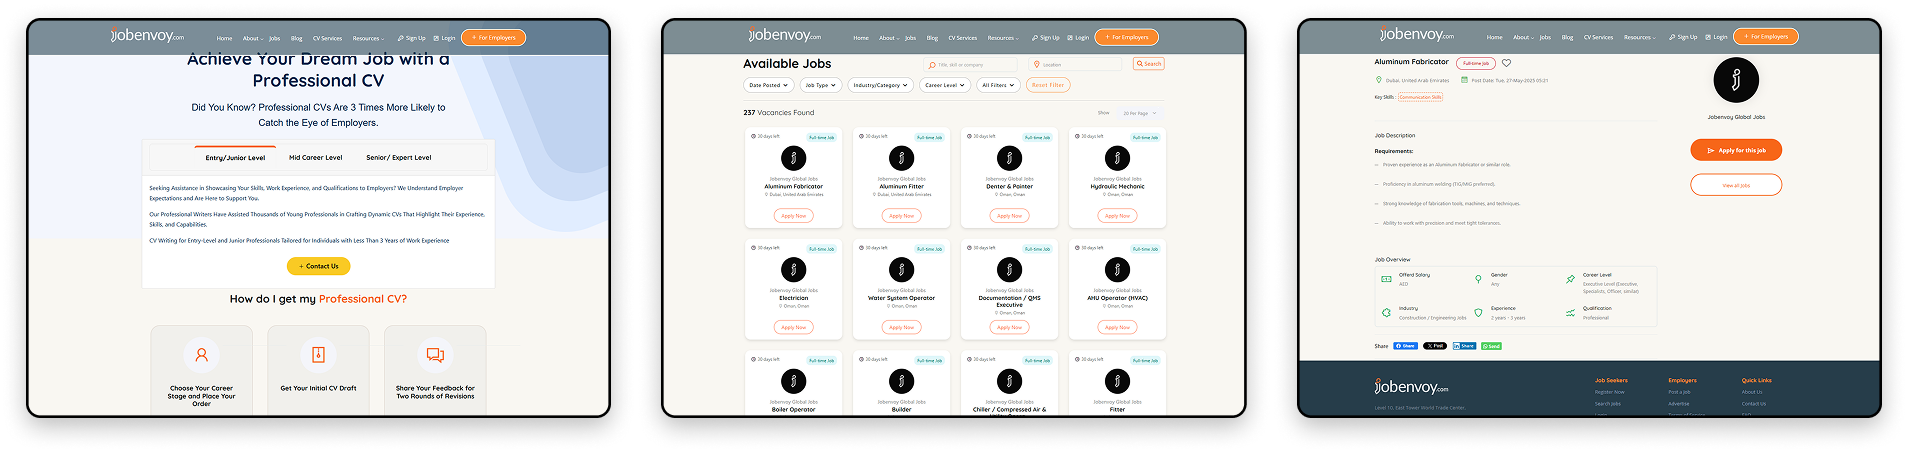Click the jobenvoy logo on the CV page
The height and width of the screenshot is (453, 1908).
tap(147, 36)
